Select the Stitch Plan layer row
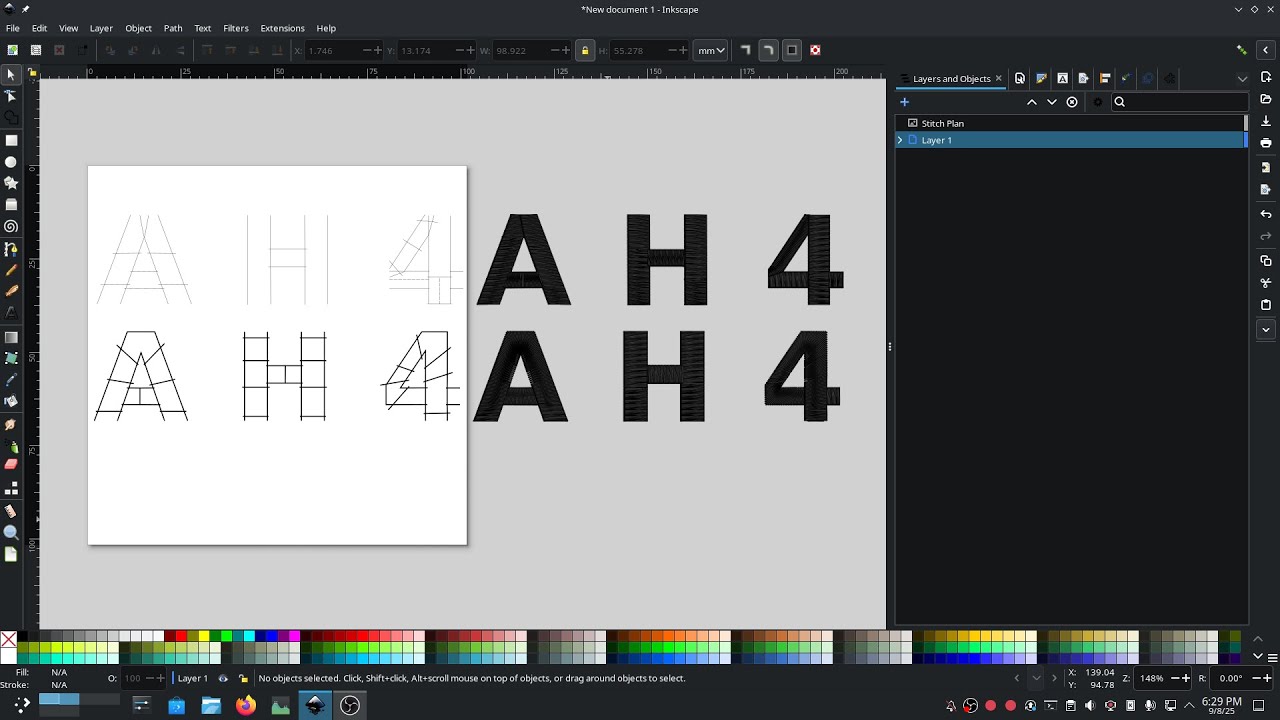 (1071, 123)
